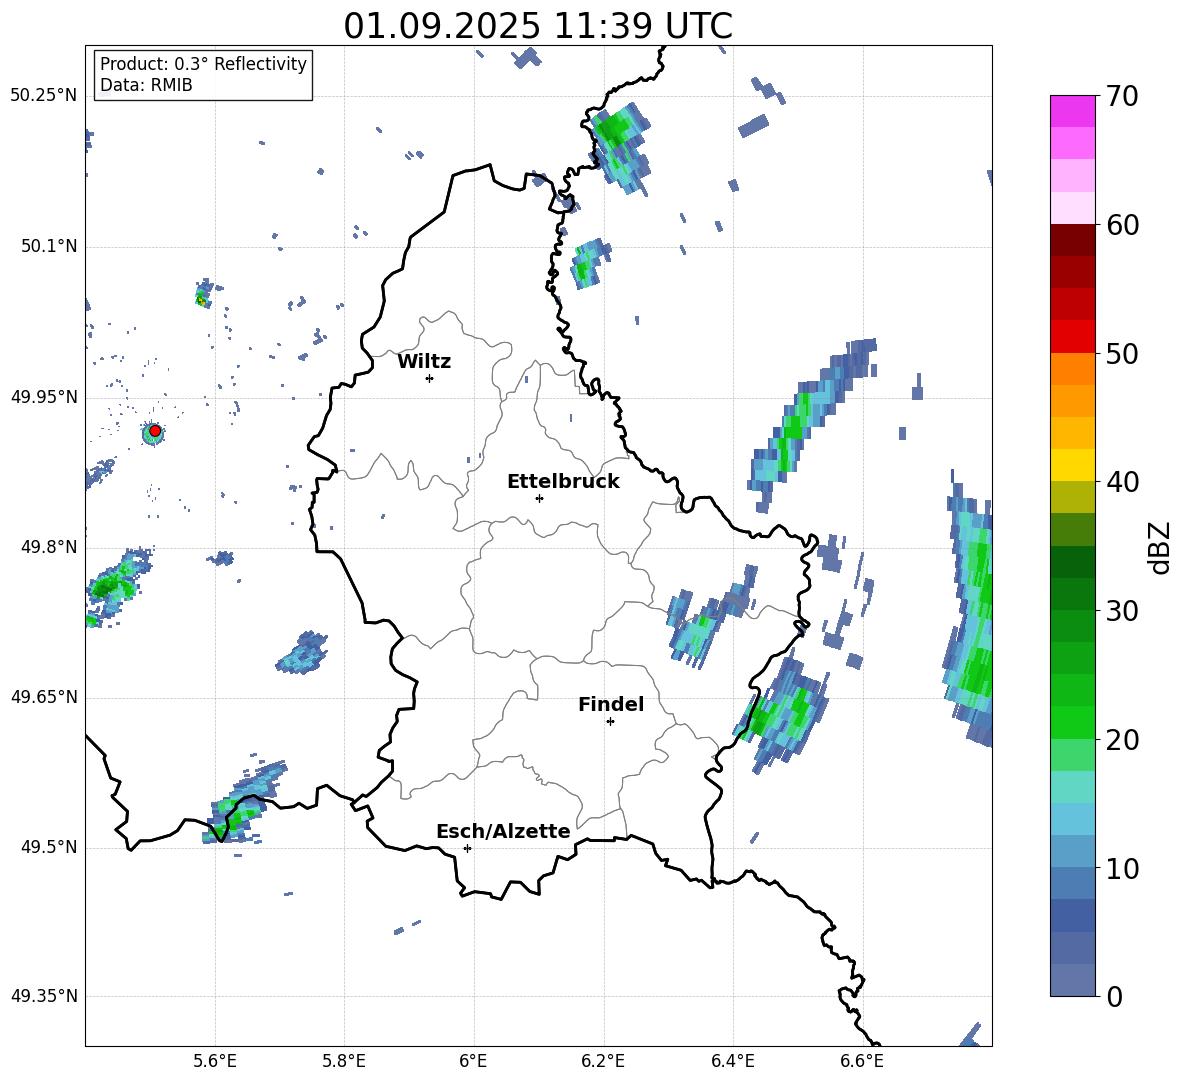Click the 5.6°E longitude label

click(x=215, y=1062)
